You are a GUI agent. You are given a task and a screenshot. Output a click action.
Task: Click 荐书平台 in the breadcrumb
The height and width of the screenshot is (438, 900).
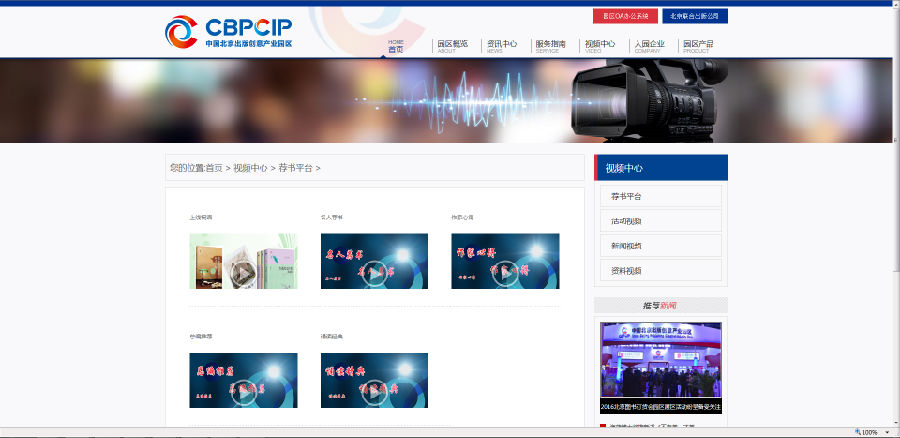(296, 168)
